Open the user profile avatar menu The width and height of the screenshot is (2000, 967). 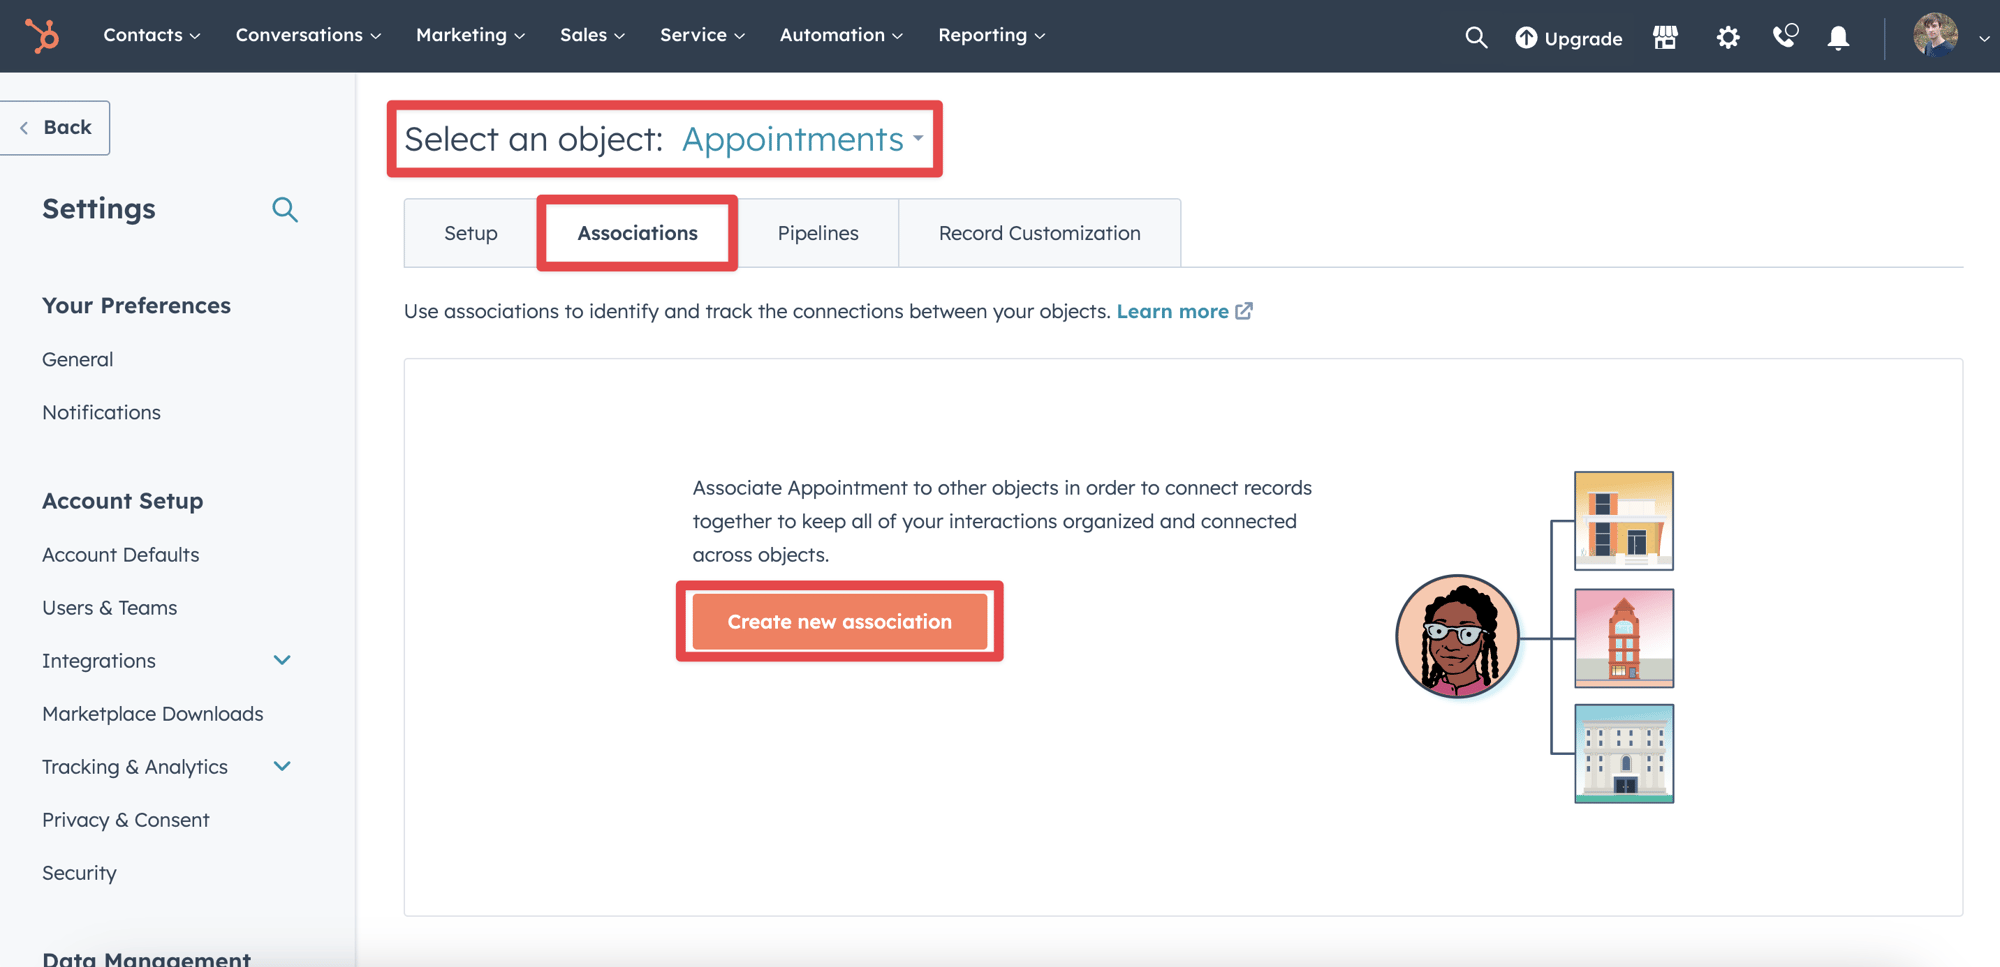coord(1937,36)
